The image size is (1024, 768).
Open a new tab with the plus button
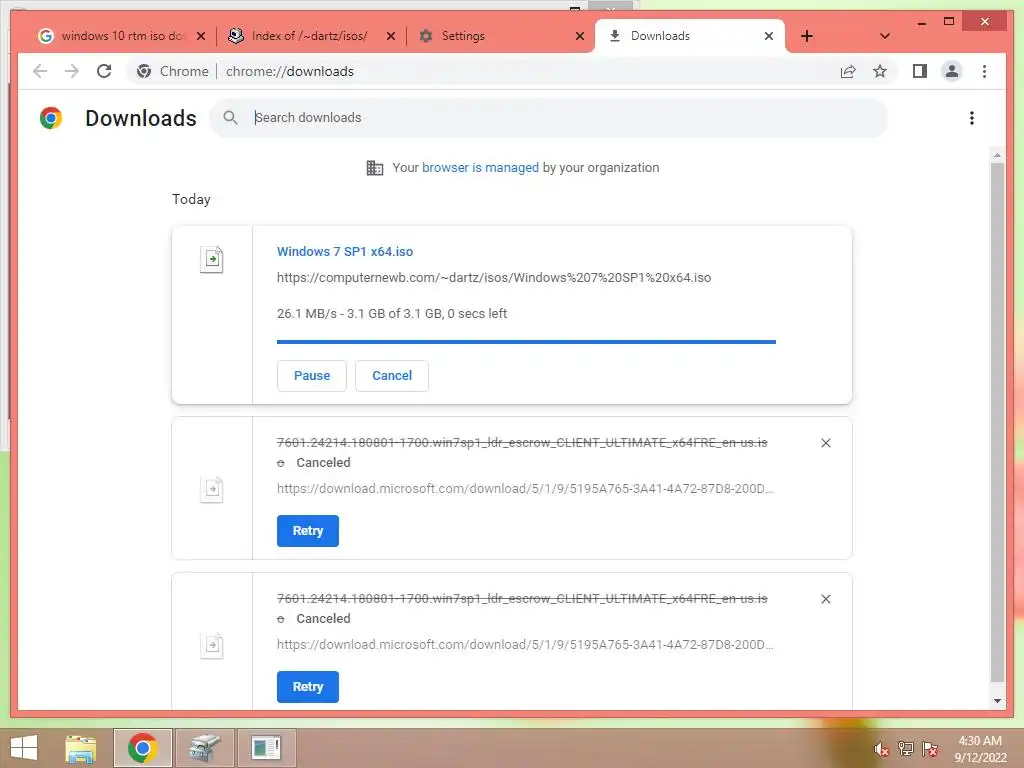pyautogui.click(x=807, y=36)
